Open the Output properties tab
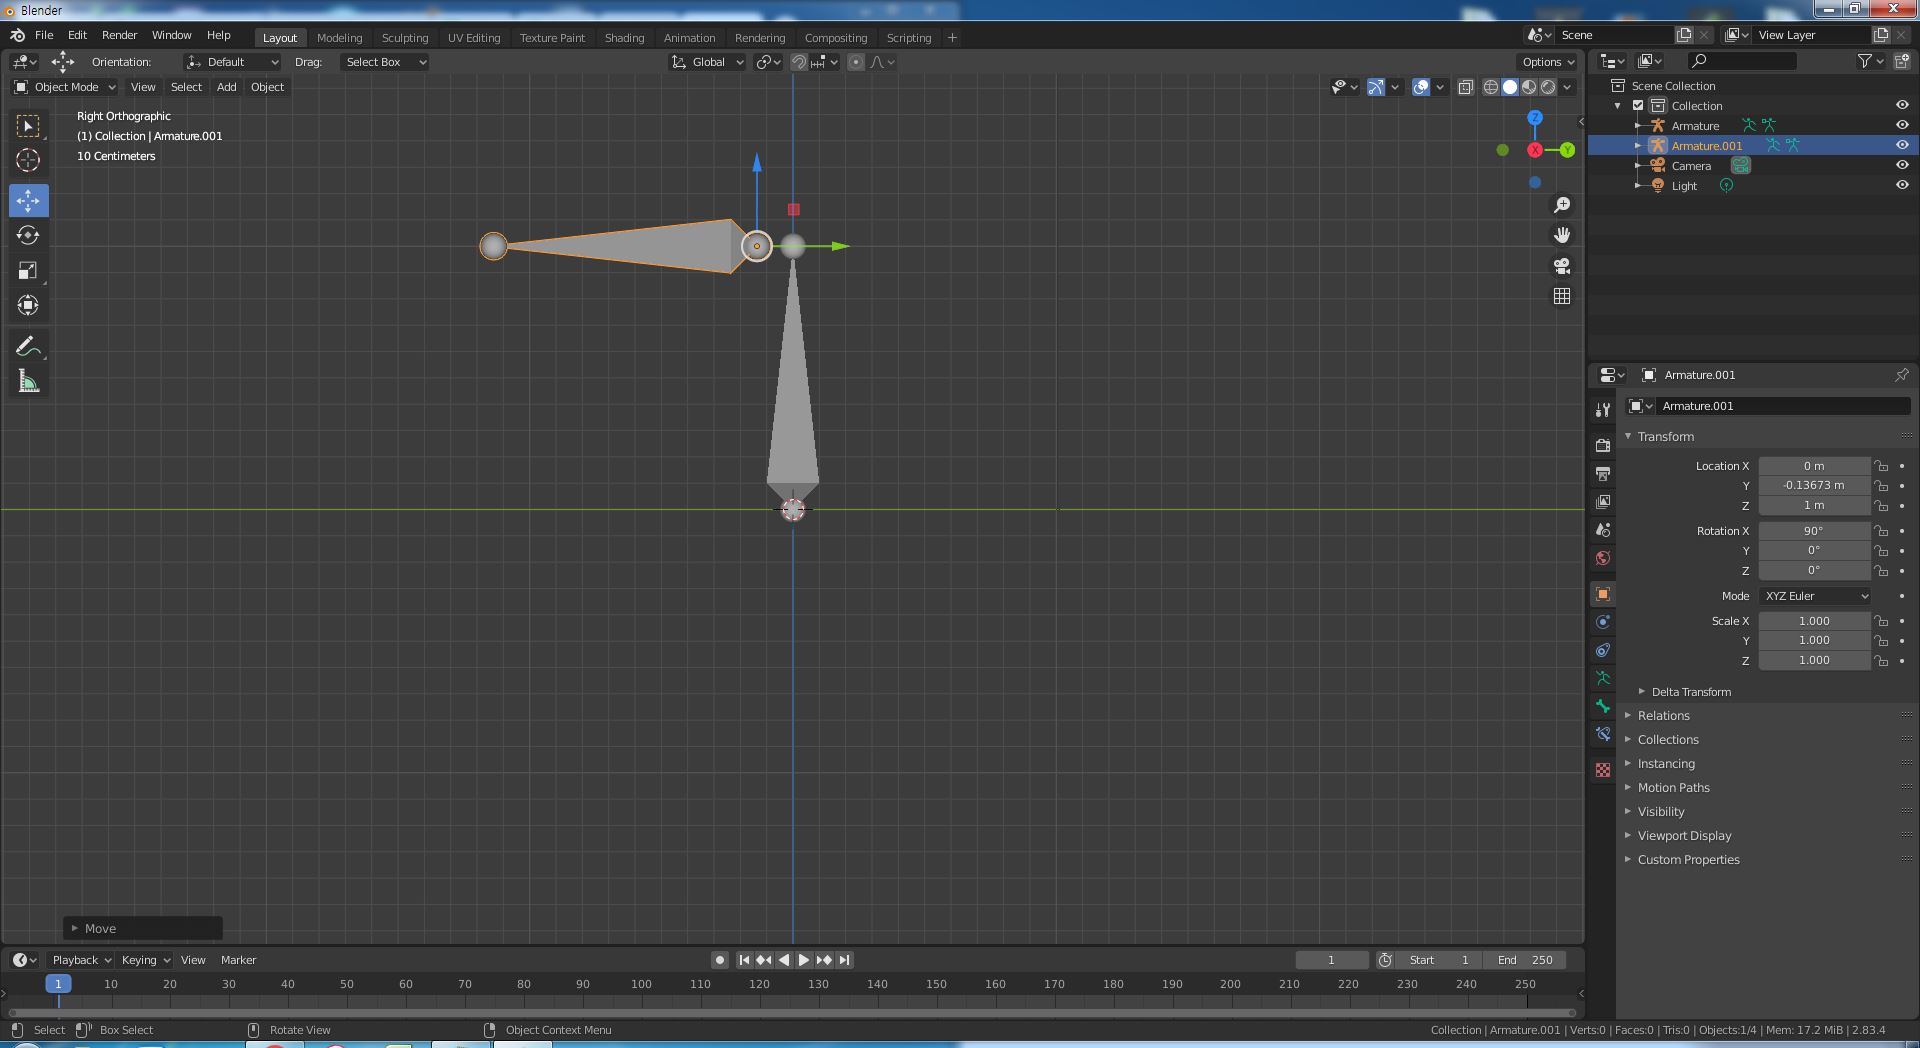 (x=1603, y=473)
